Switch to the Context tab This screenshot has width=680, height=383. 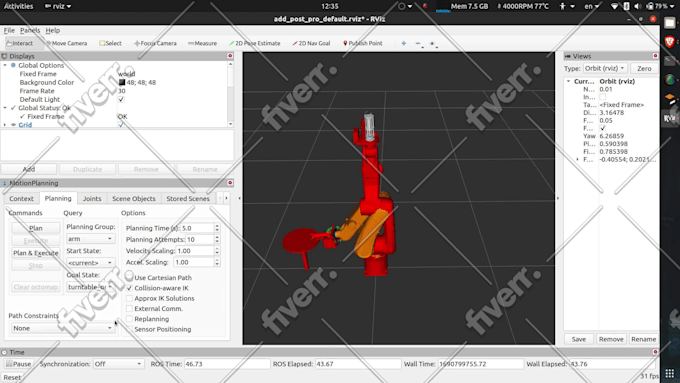[x=21, y=198]
